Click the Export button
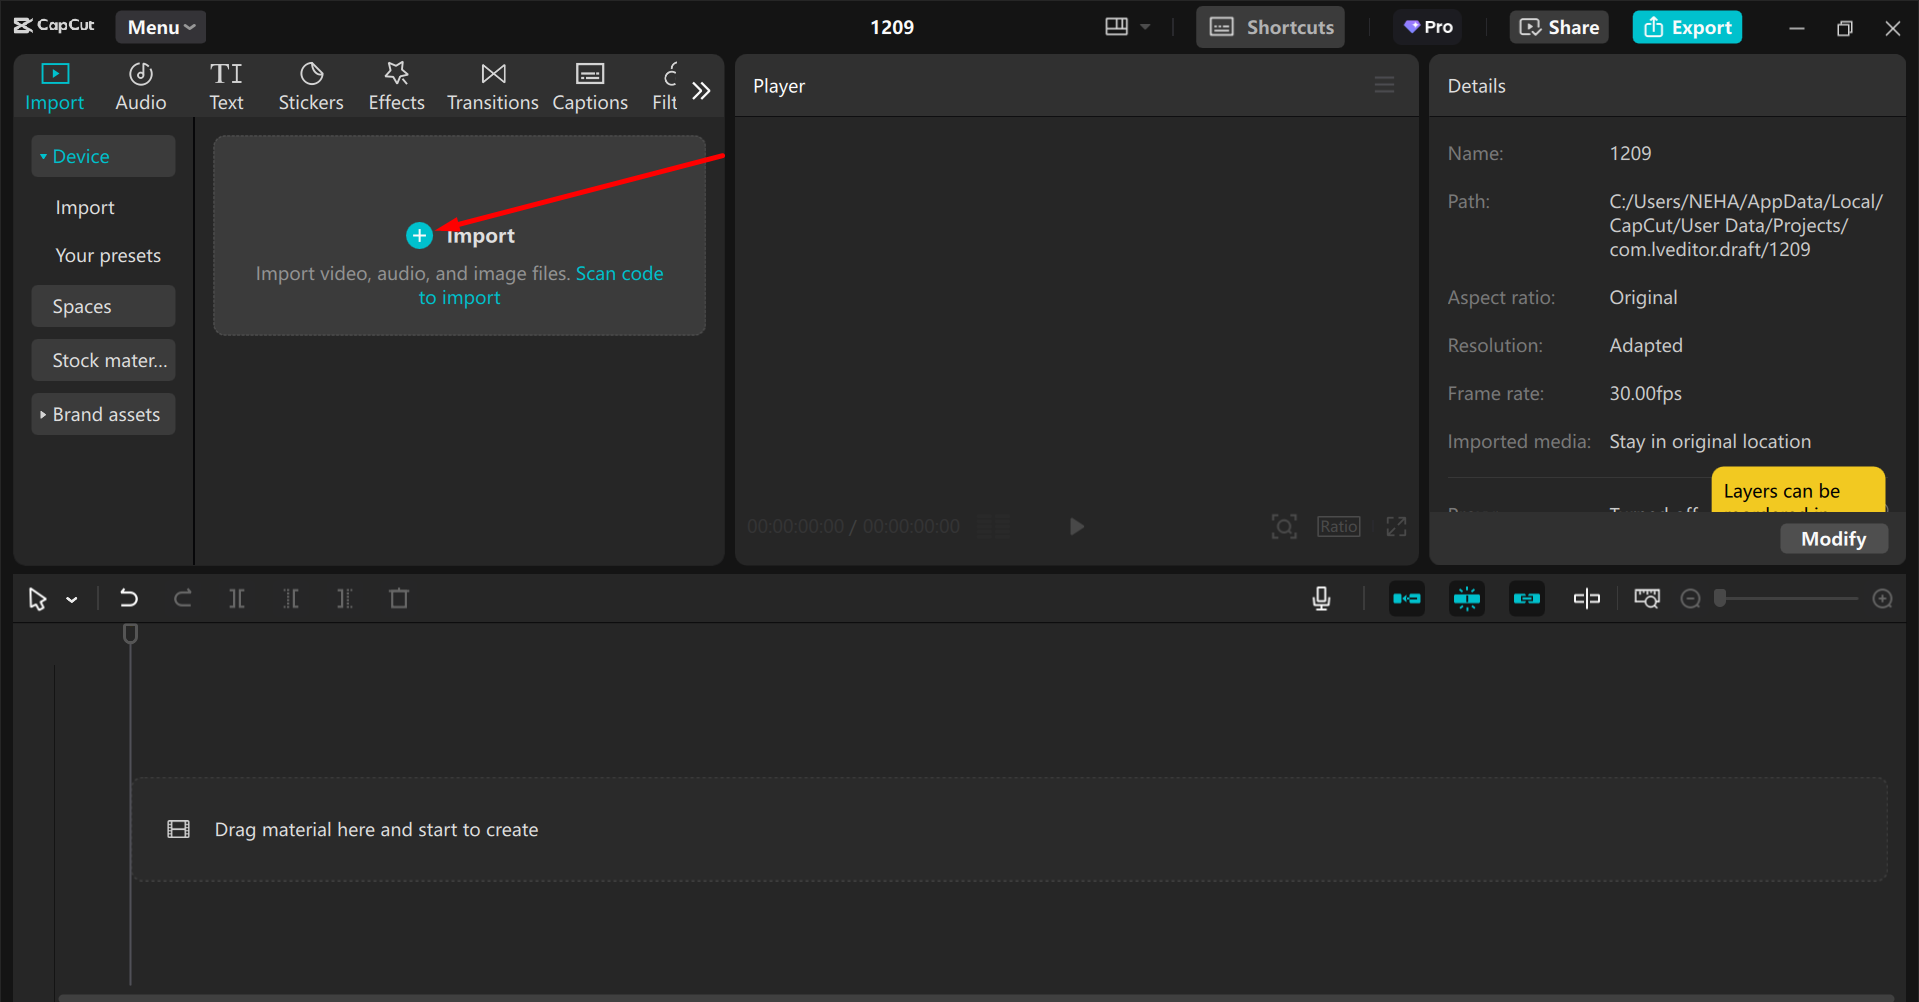 point(1687,27)
